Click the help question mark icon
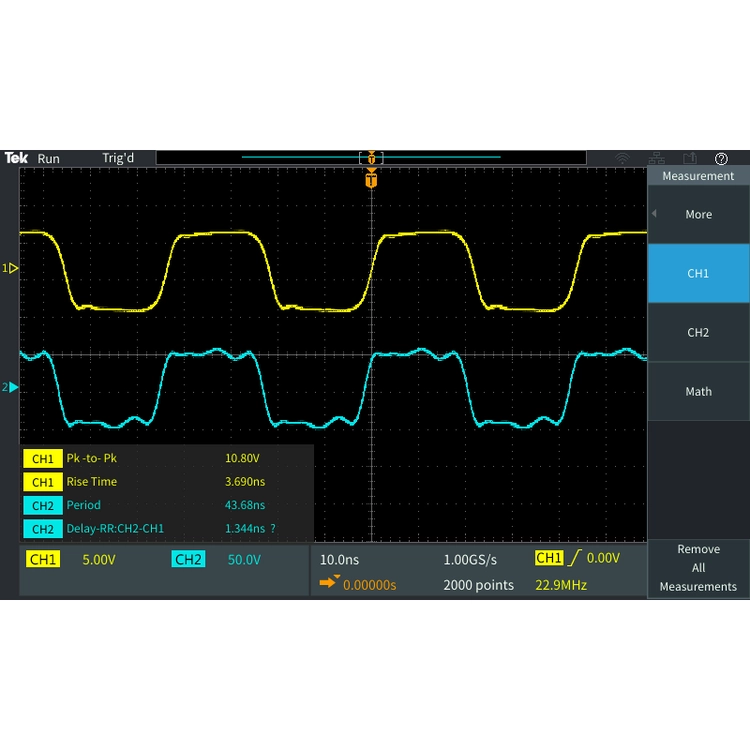Viewport: 750px width, 750px height. (721, 158)
